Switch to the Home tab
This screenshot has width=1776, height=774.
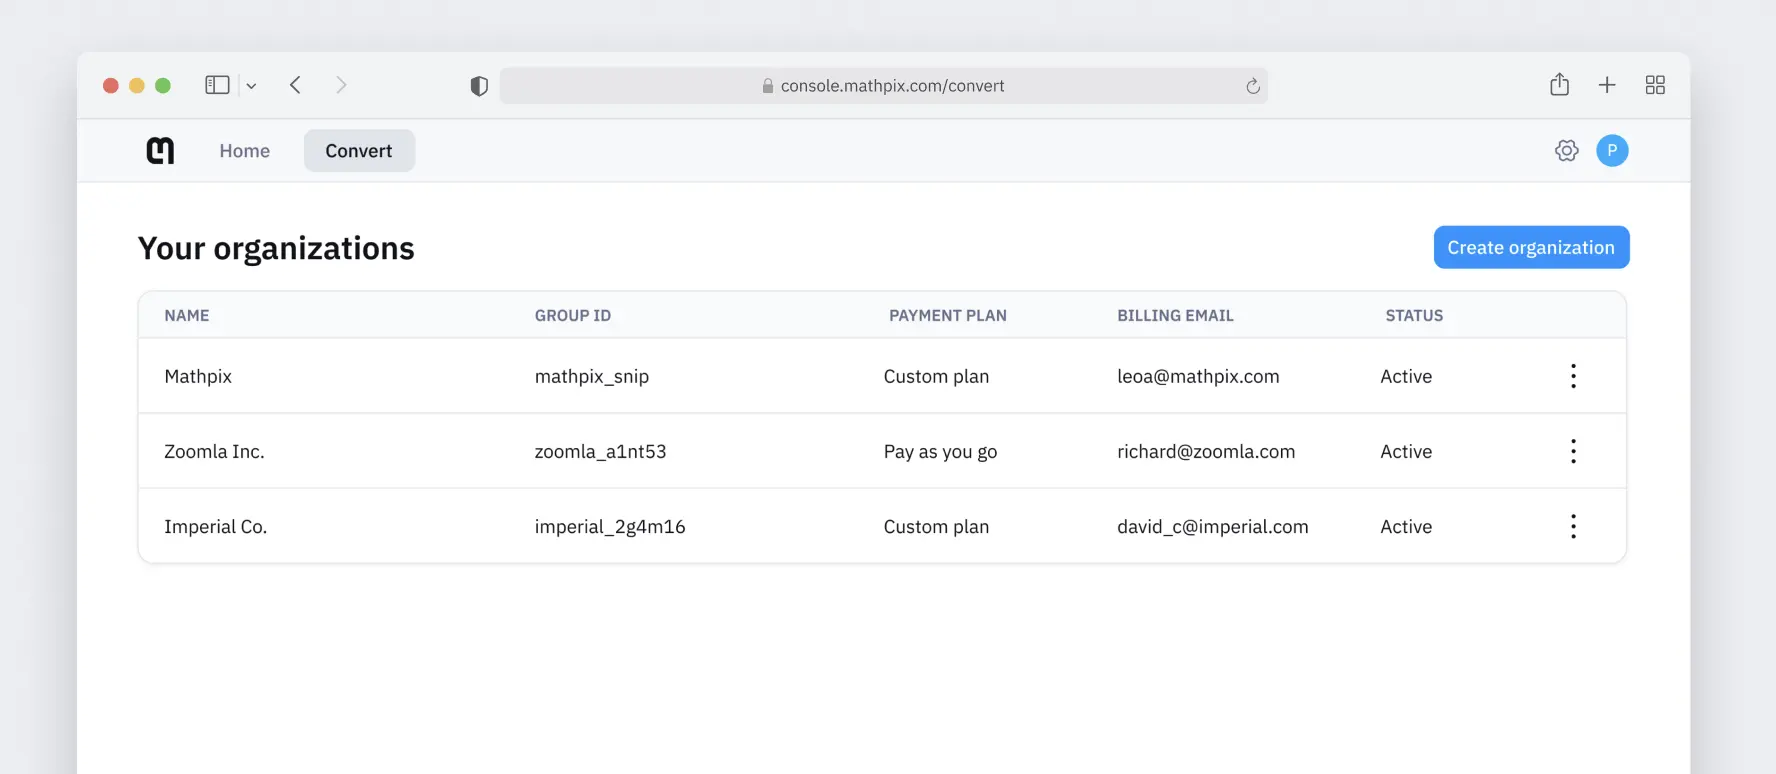click(x=245, y=151)
